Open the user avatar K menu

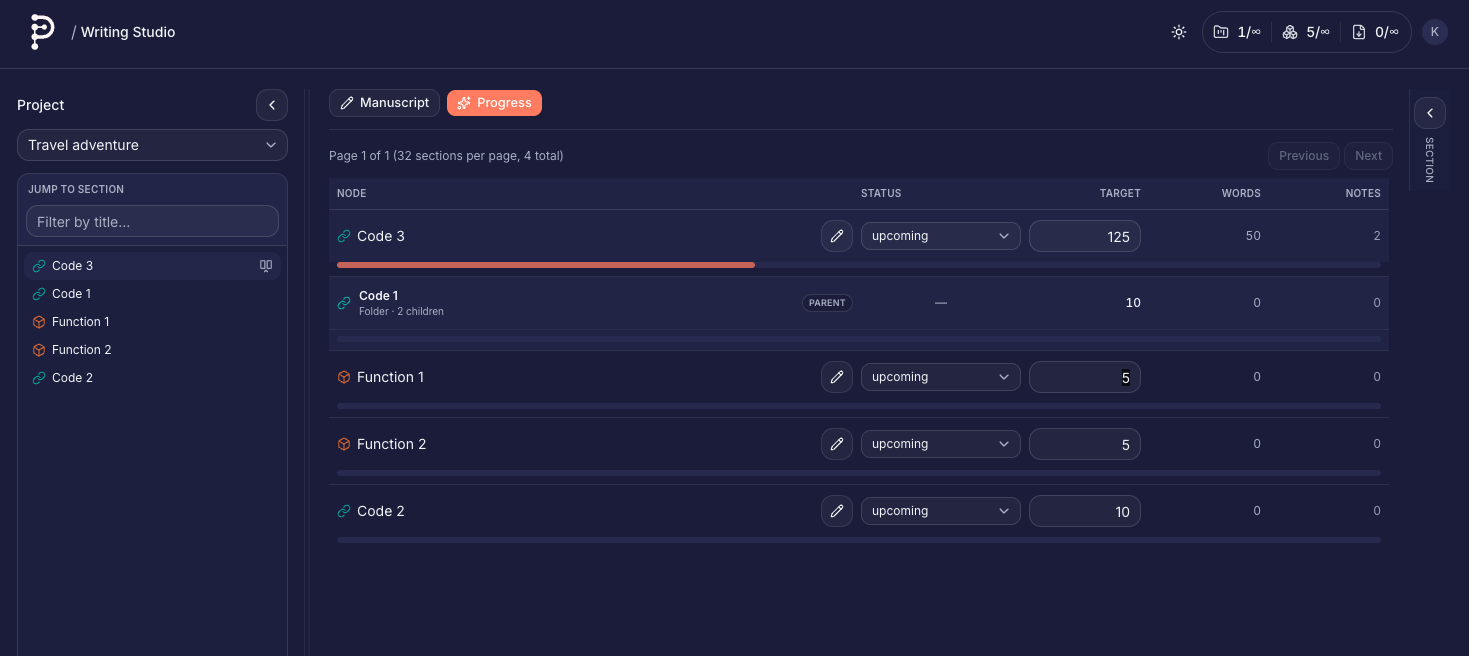[1434, 32]
